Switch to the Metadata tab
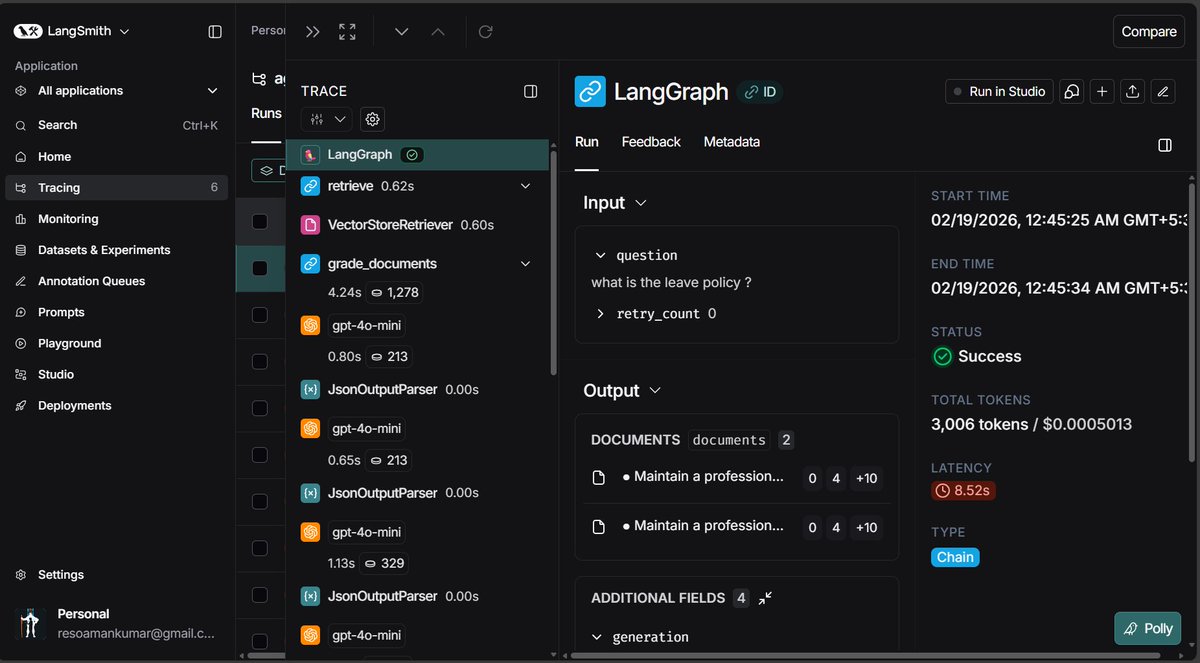Viewport: 1200px width, 663px height. 731,142
